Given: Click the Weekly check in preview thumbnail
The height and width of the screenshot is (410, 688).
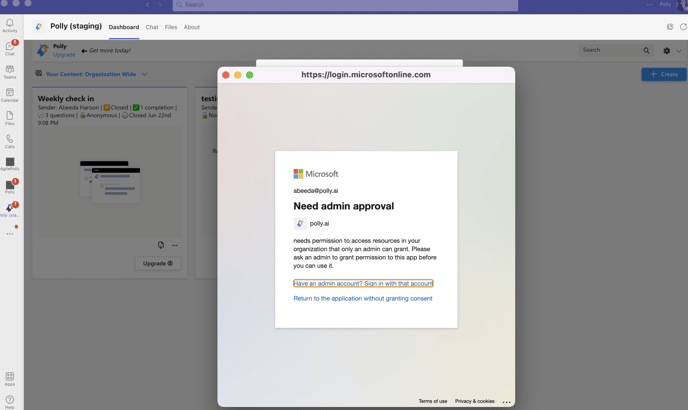Looking at the screenshot, I should click(x=110, y=181).
